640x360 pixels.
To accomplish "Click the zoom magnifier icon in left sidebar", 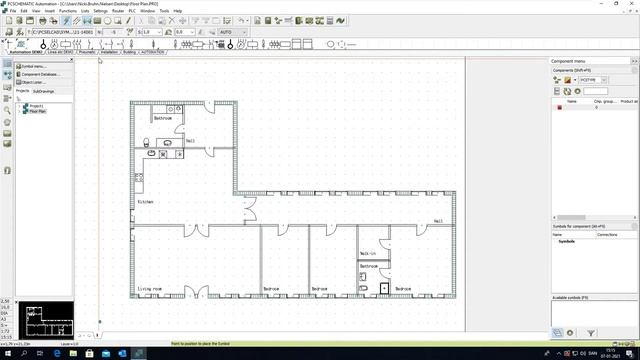I will pos(7,111).
